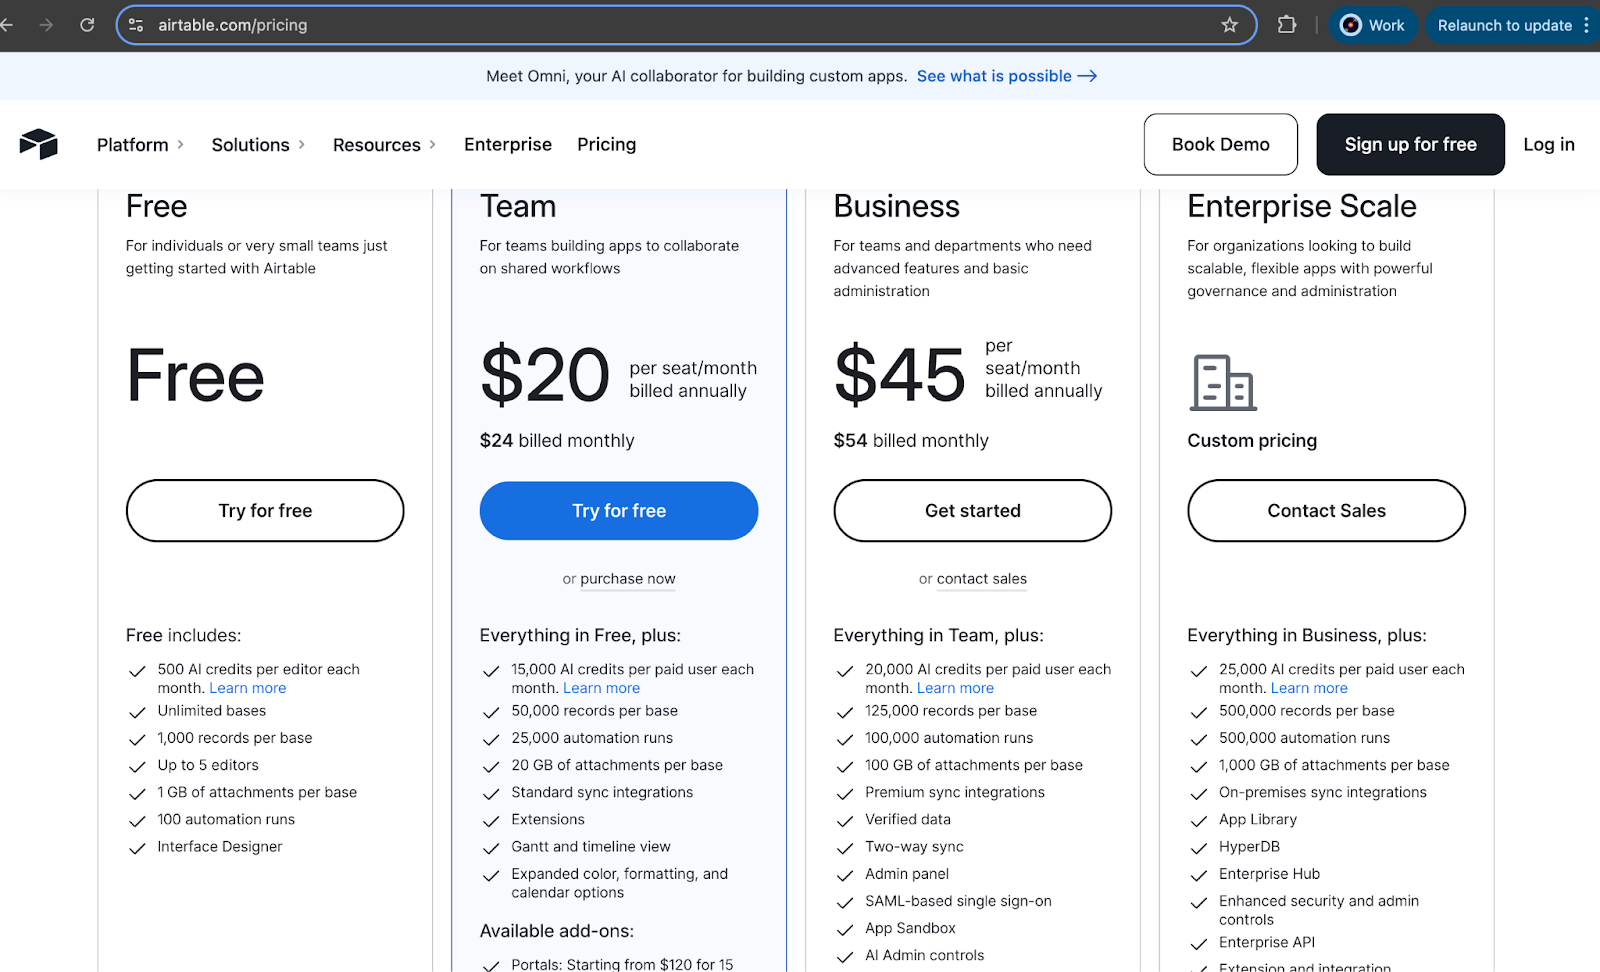Go back with browser back arrow
Viewport: 1600px width, 972px height.
pyautogui.click(x=7, y=25)
